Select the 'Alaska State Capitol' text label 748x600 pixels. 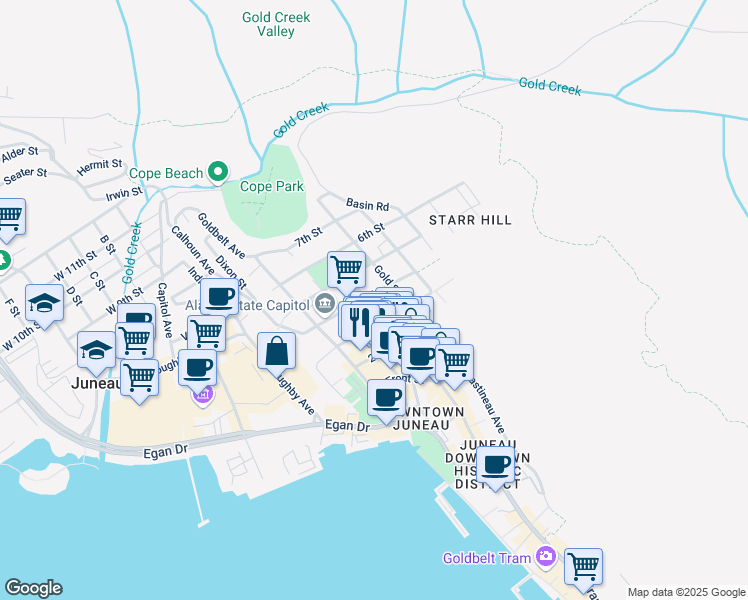(247, 305)
